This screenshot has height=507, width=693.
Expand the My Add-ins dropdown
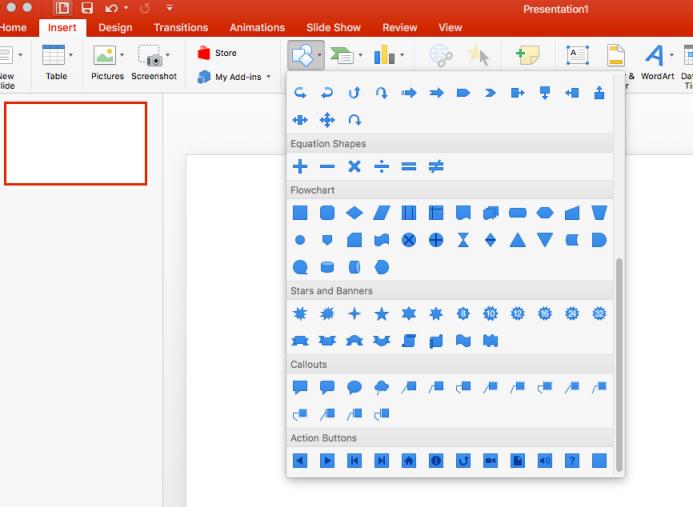(x=268, y=77)
